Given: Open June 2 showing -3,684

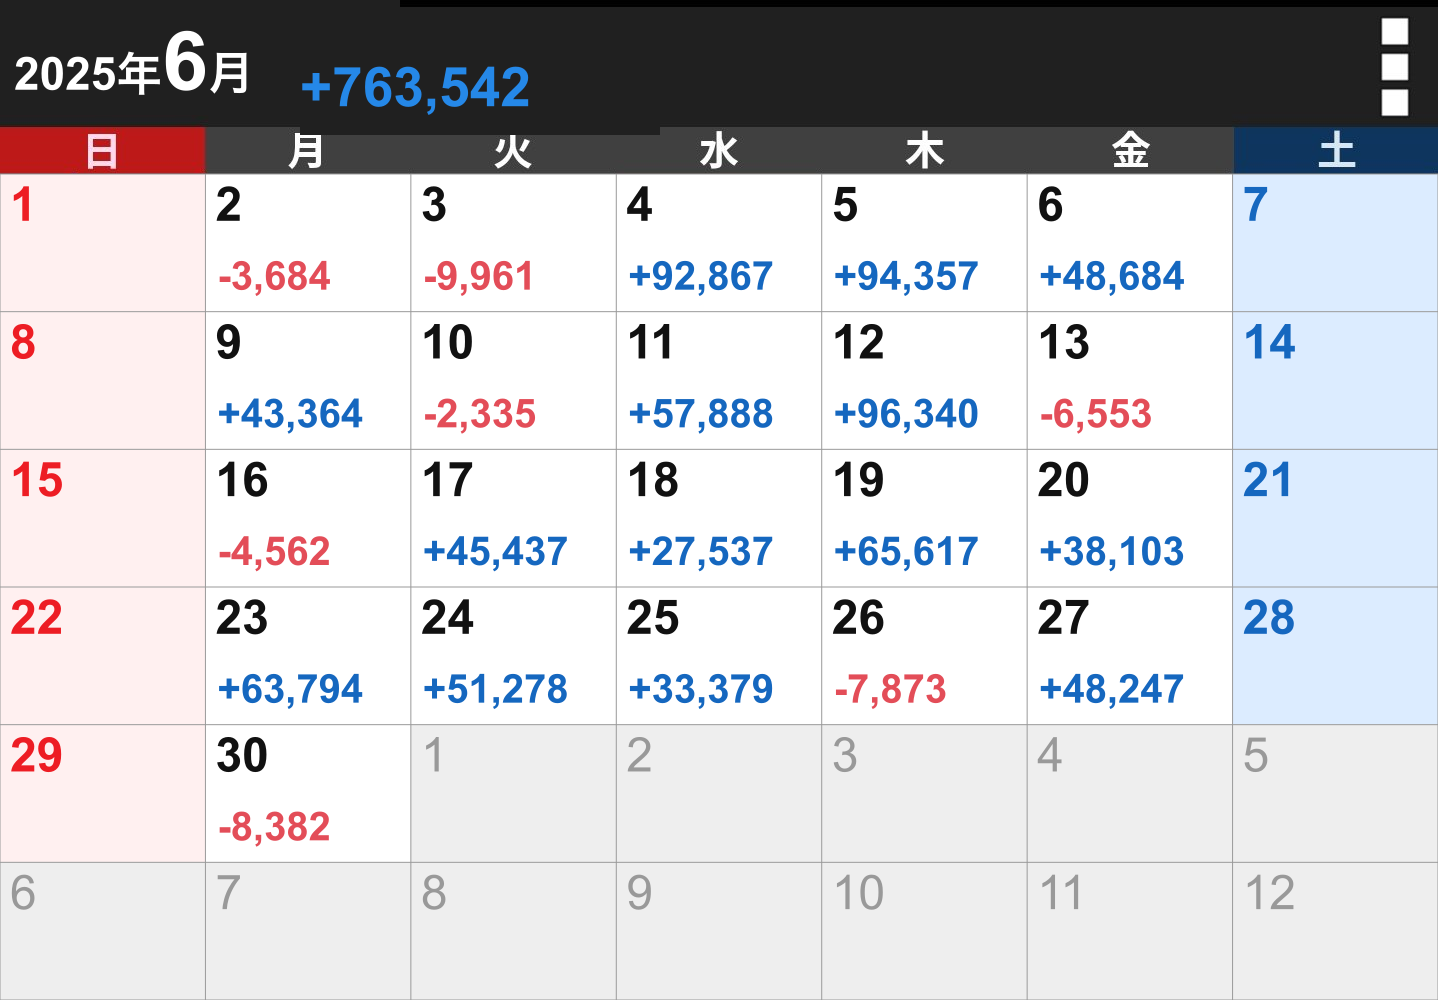Looking at the screenshot, I should click(308, 243).
